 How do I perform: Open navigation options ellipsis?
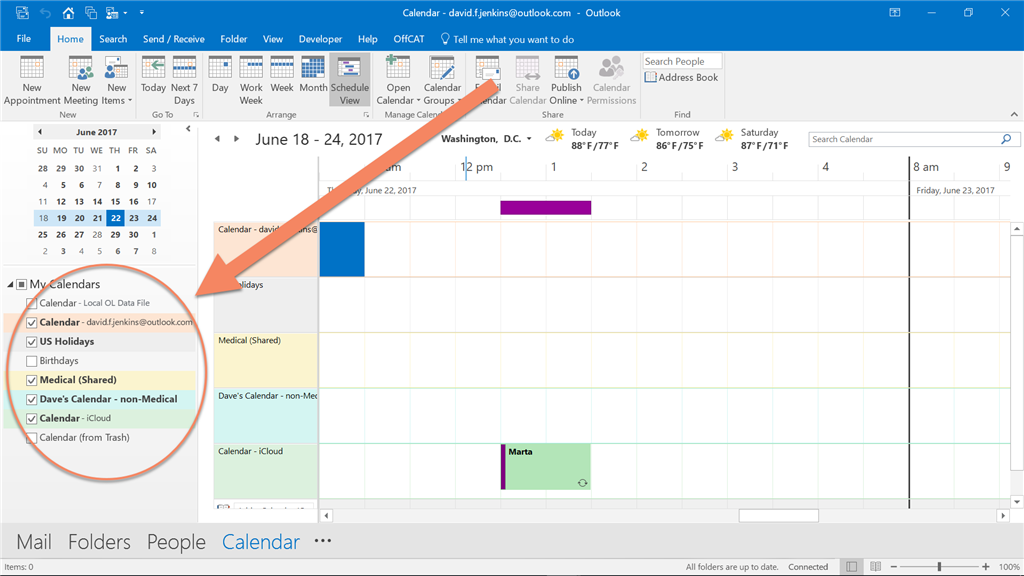click(323, 541)
